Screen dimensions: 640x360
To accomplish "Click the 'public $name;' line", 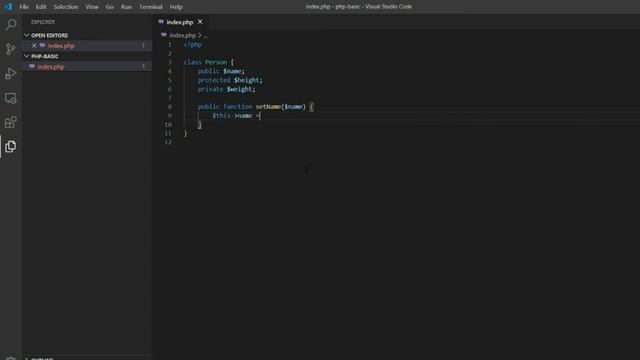I will coord(221,71).
